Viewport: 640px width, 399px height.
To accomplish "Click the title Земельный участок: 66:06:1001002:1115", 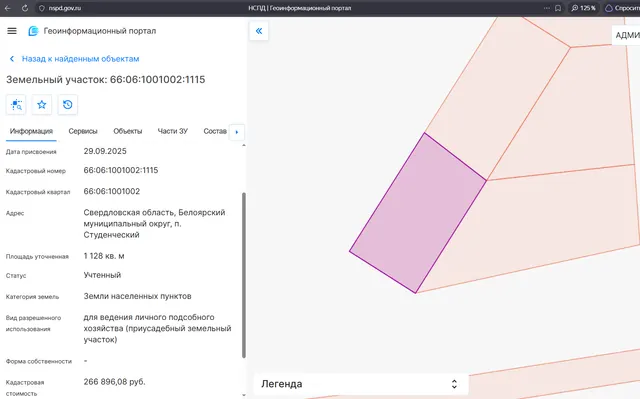I will pos(105,80).
